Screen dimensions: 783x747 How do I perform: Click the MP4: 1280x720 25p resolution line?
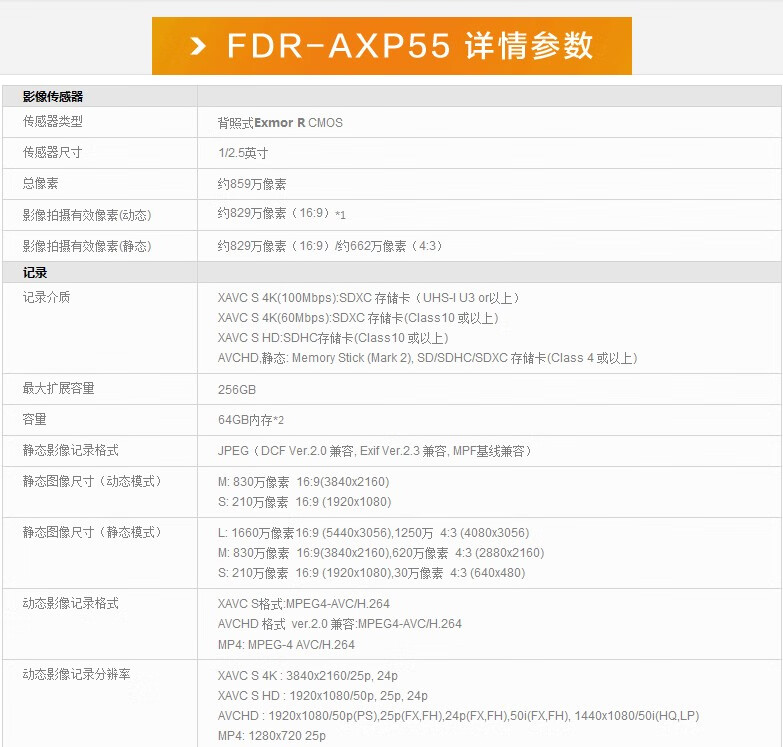[x=271, y=737]
